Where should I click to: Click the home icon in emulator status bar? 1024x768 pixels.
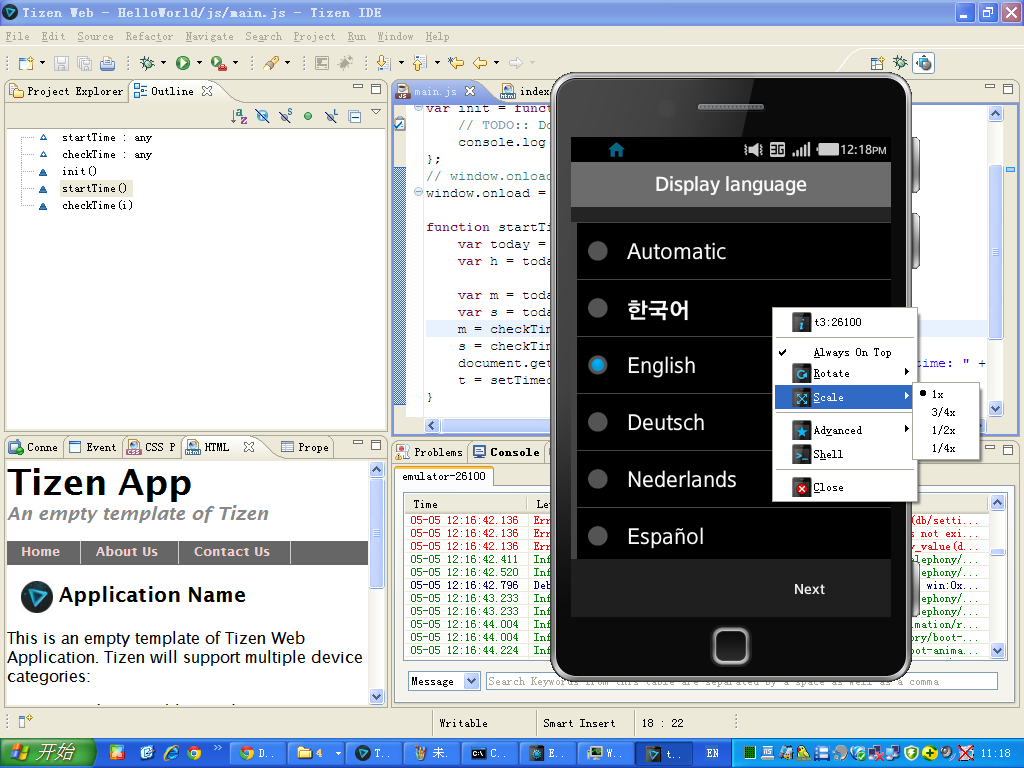(x=616, y=150)
